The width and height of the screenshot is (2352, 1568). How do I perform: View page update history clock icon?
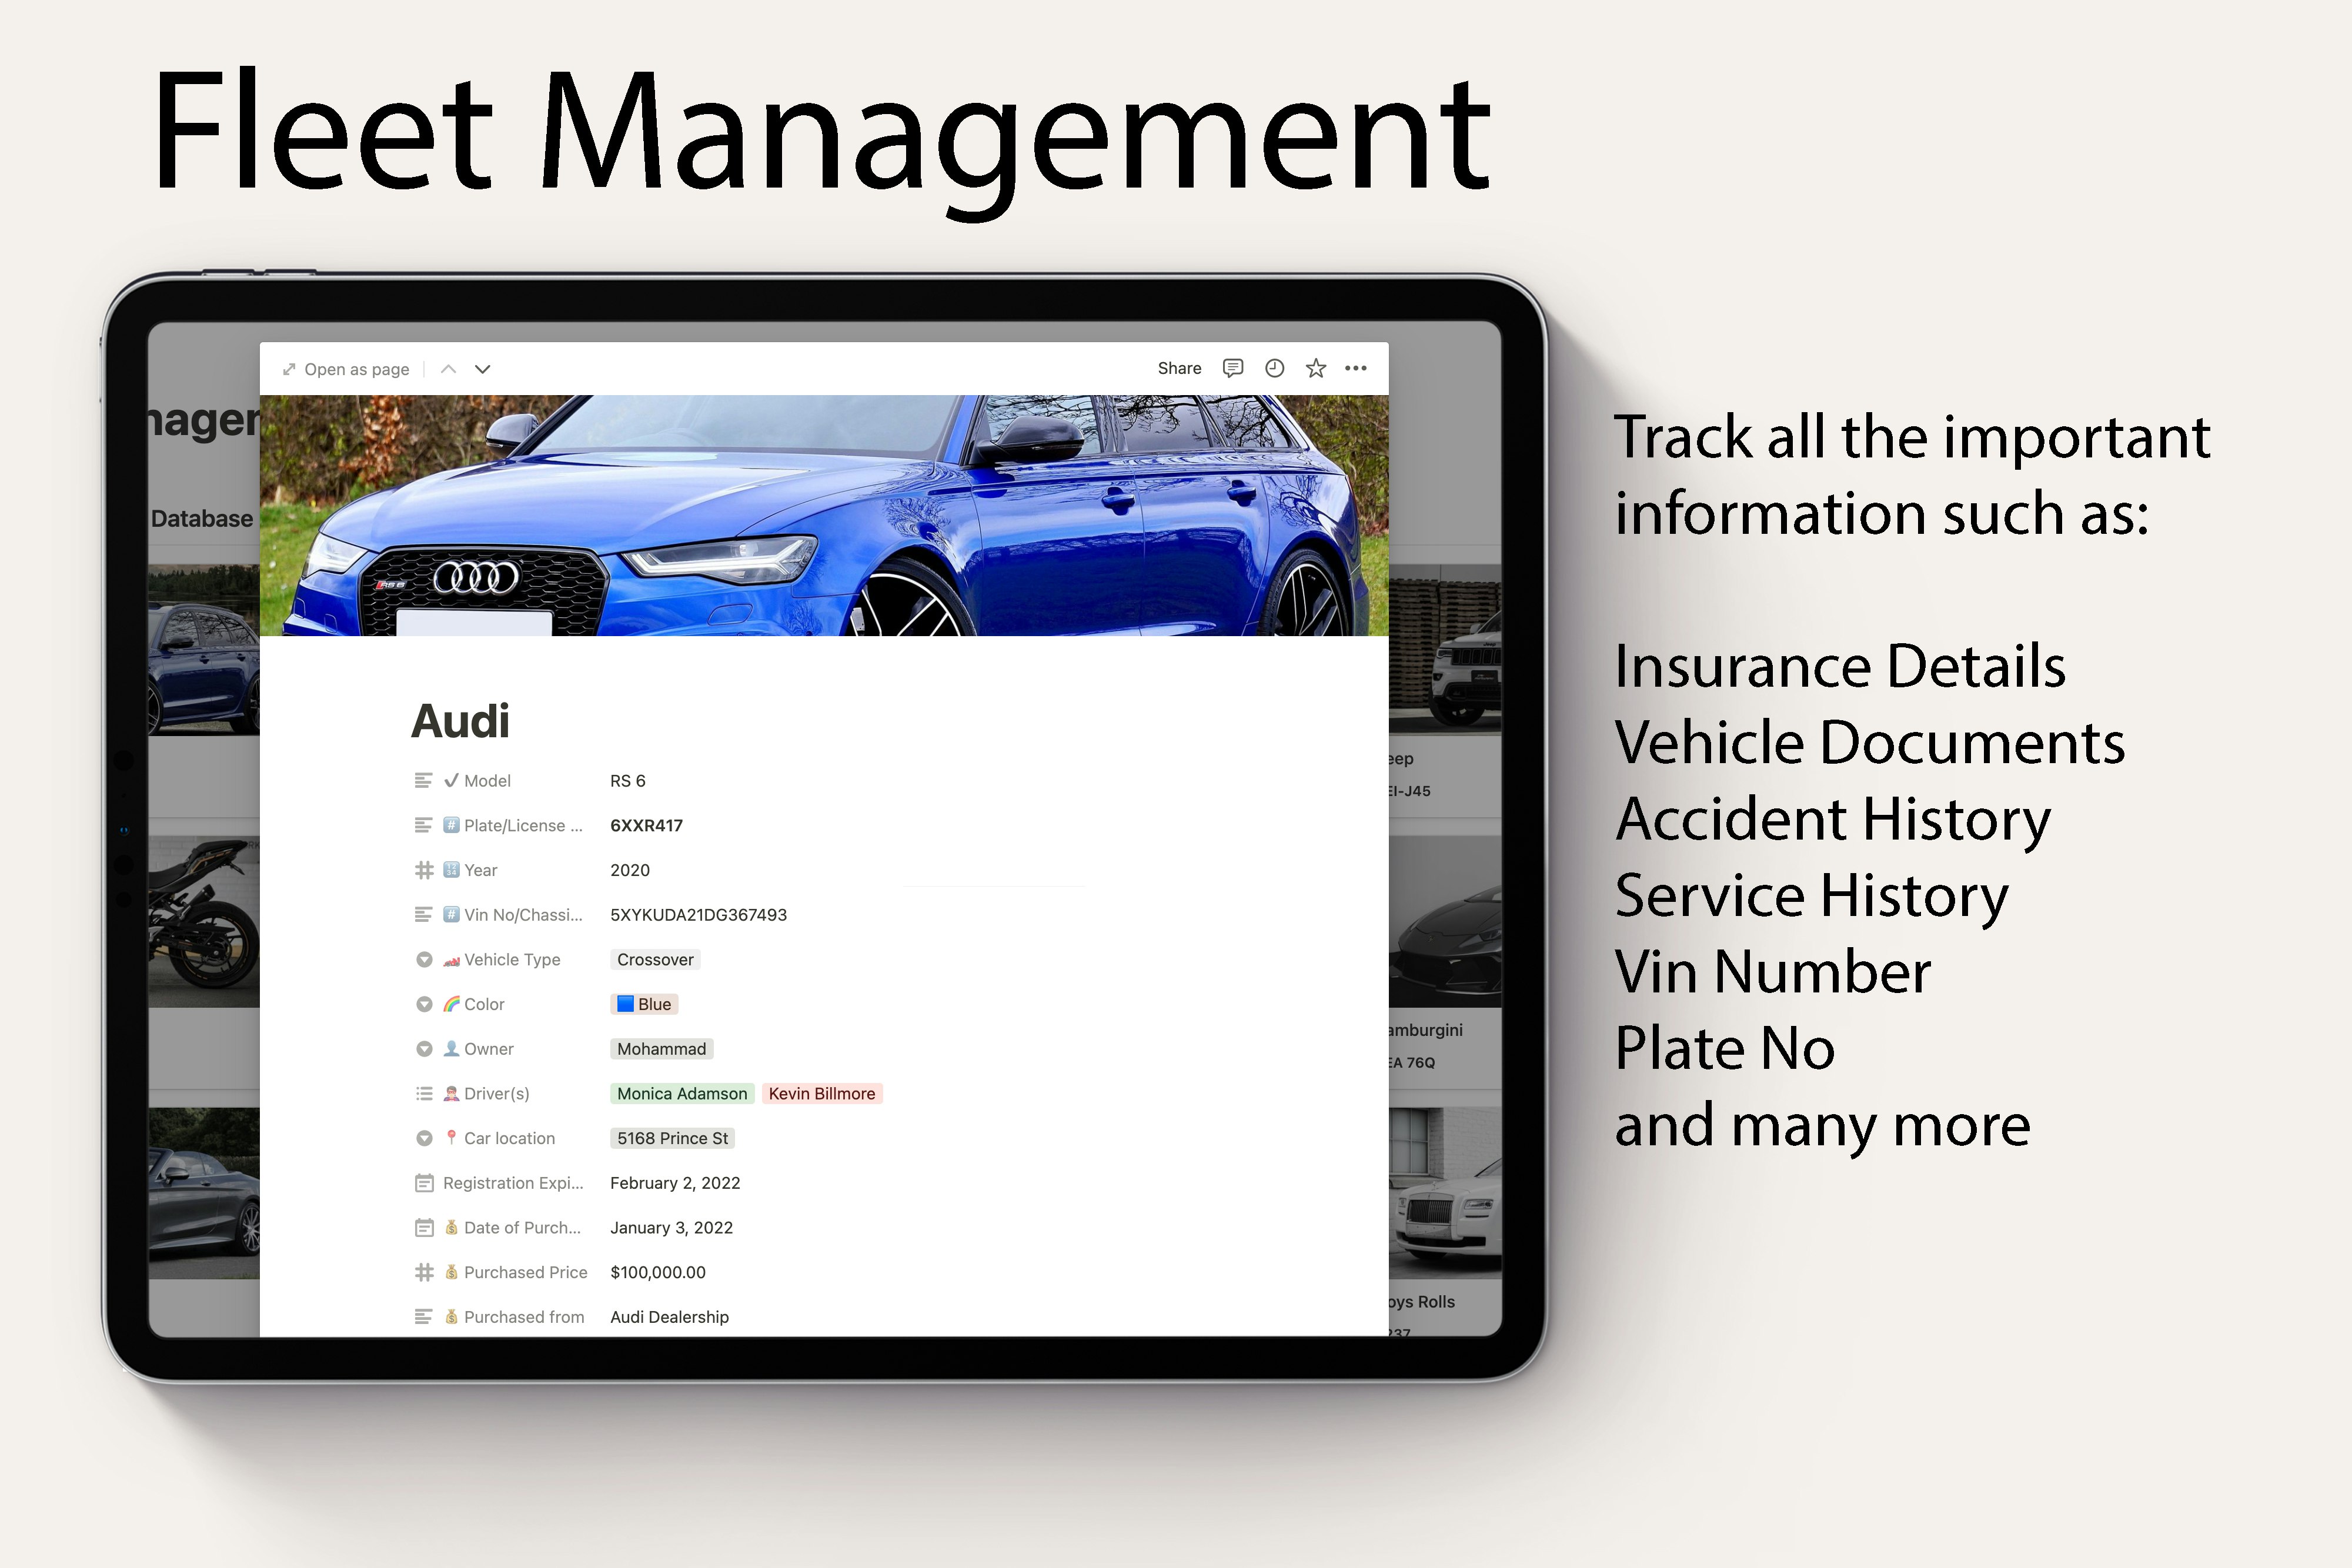click(1274, 368)
